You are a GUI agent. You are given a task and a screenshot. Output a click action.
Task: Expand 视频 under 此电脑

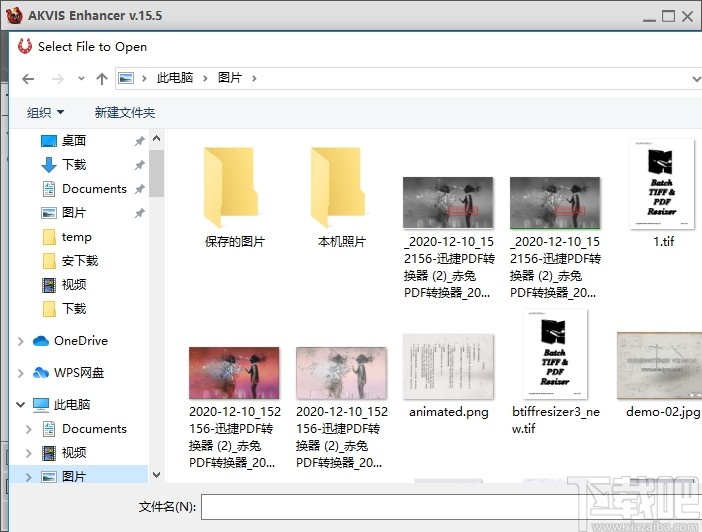(29, 453)
